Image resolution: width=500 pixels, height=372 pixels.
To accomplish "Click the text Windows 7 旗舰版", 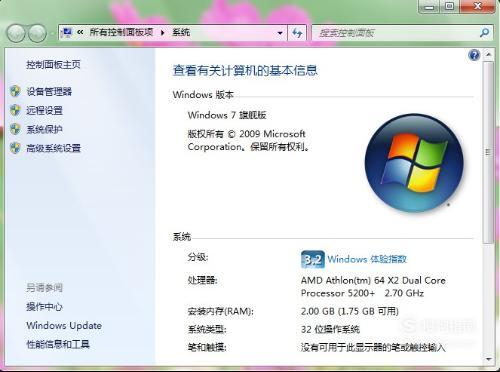I will pos(227,115).
